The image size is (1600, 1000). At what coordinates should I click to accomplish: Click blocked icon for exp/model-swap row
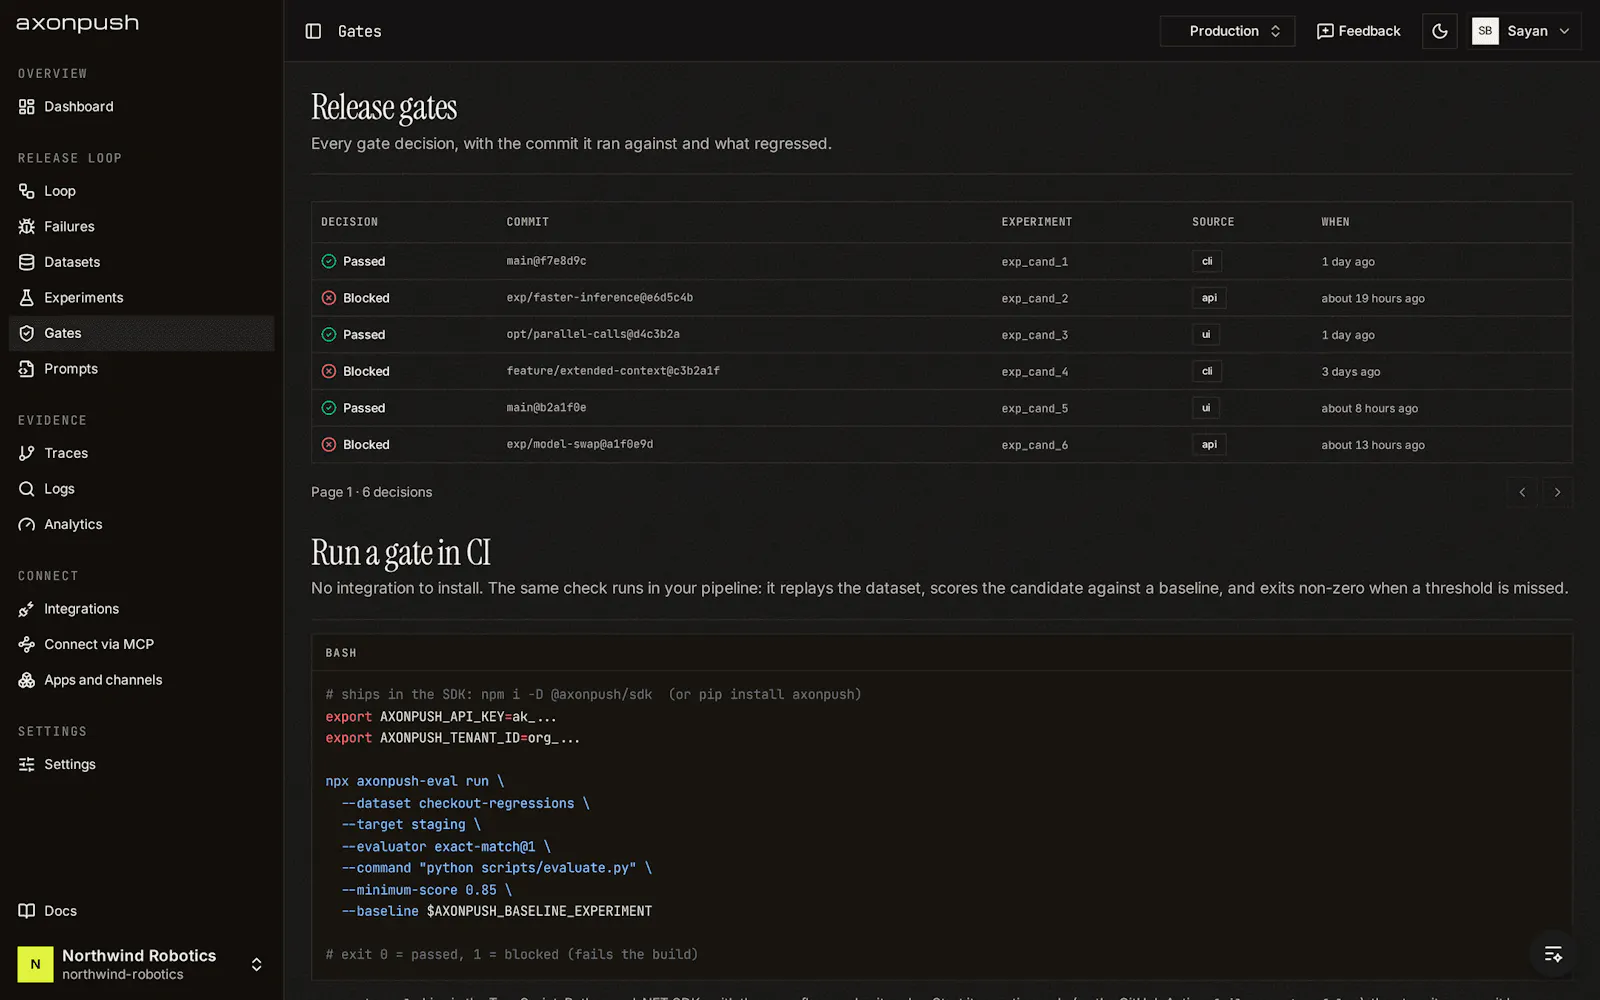pyautogui.click(x=329, y=444)
